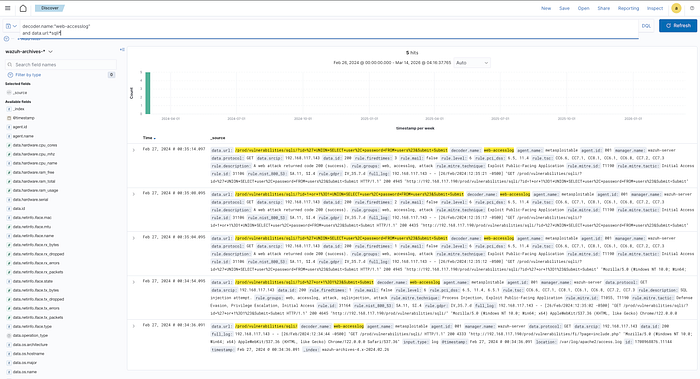
Task: Click the Search field names box
Action: [61, 64]
